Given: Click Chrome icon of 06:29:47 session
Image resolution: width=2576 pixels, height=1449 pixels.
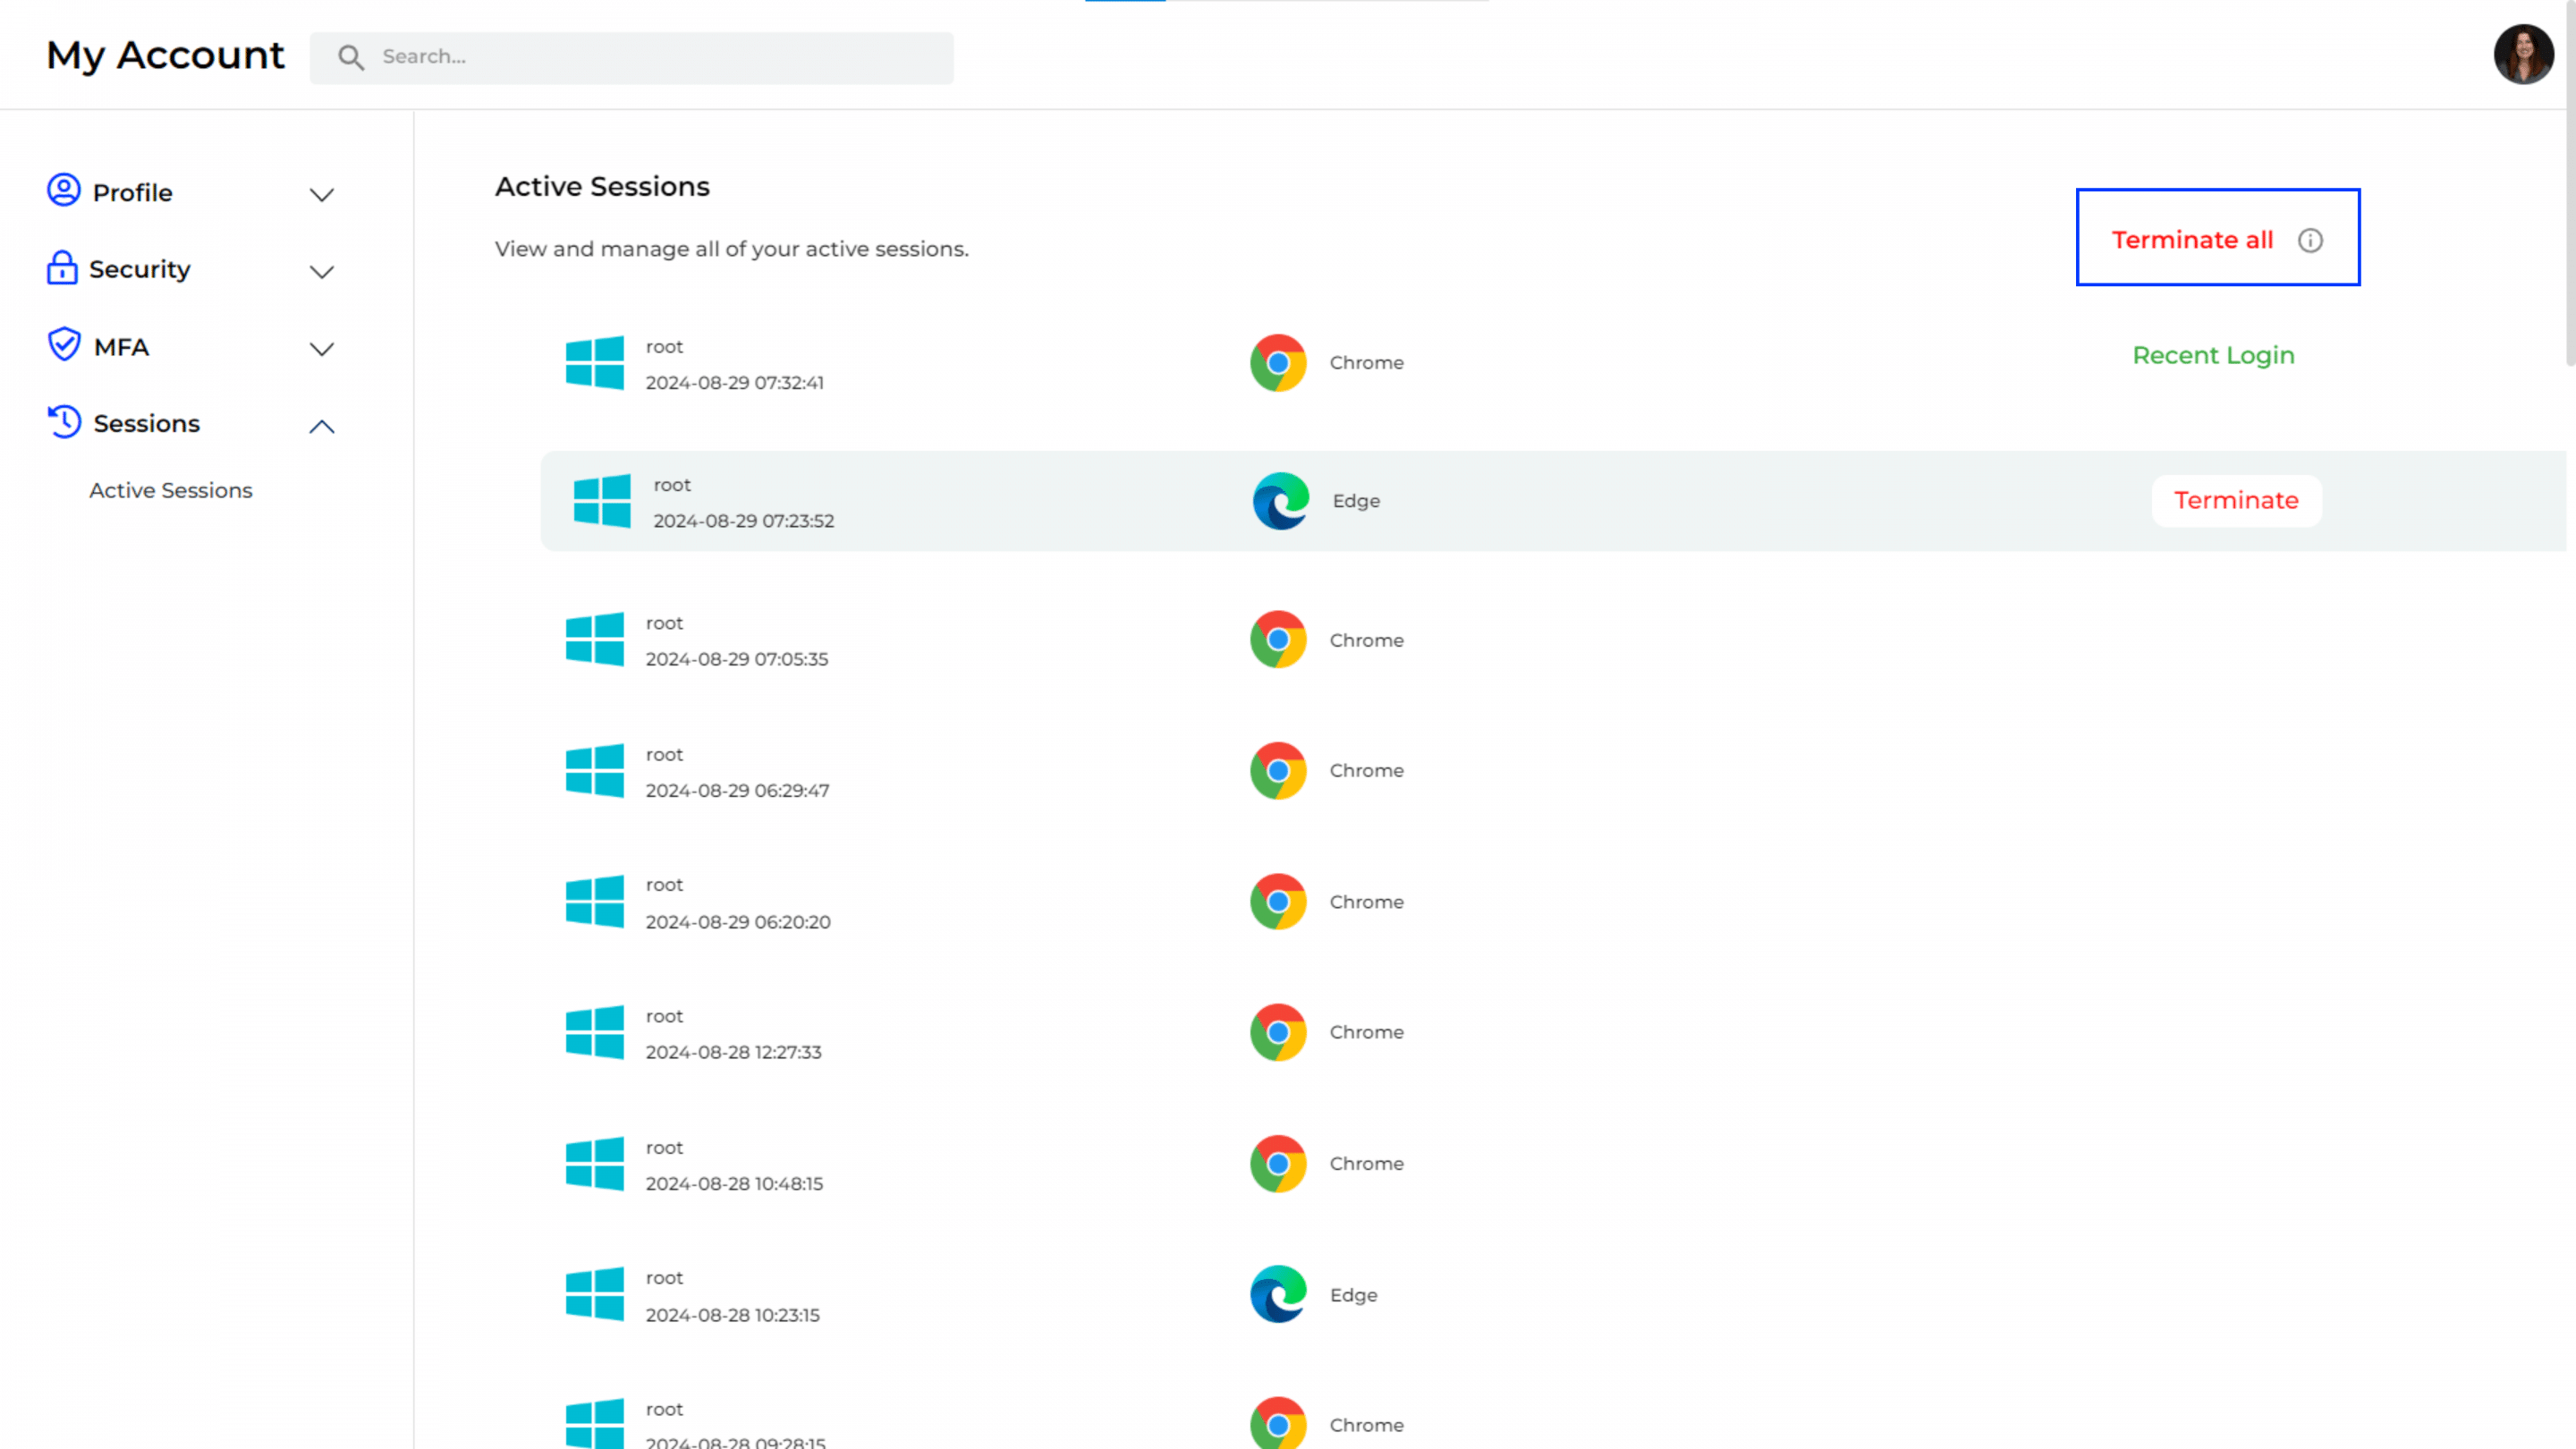Looking at the screenshot, I should click(1278, 770).
